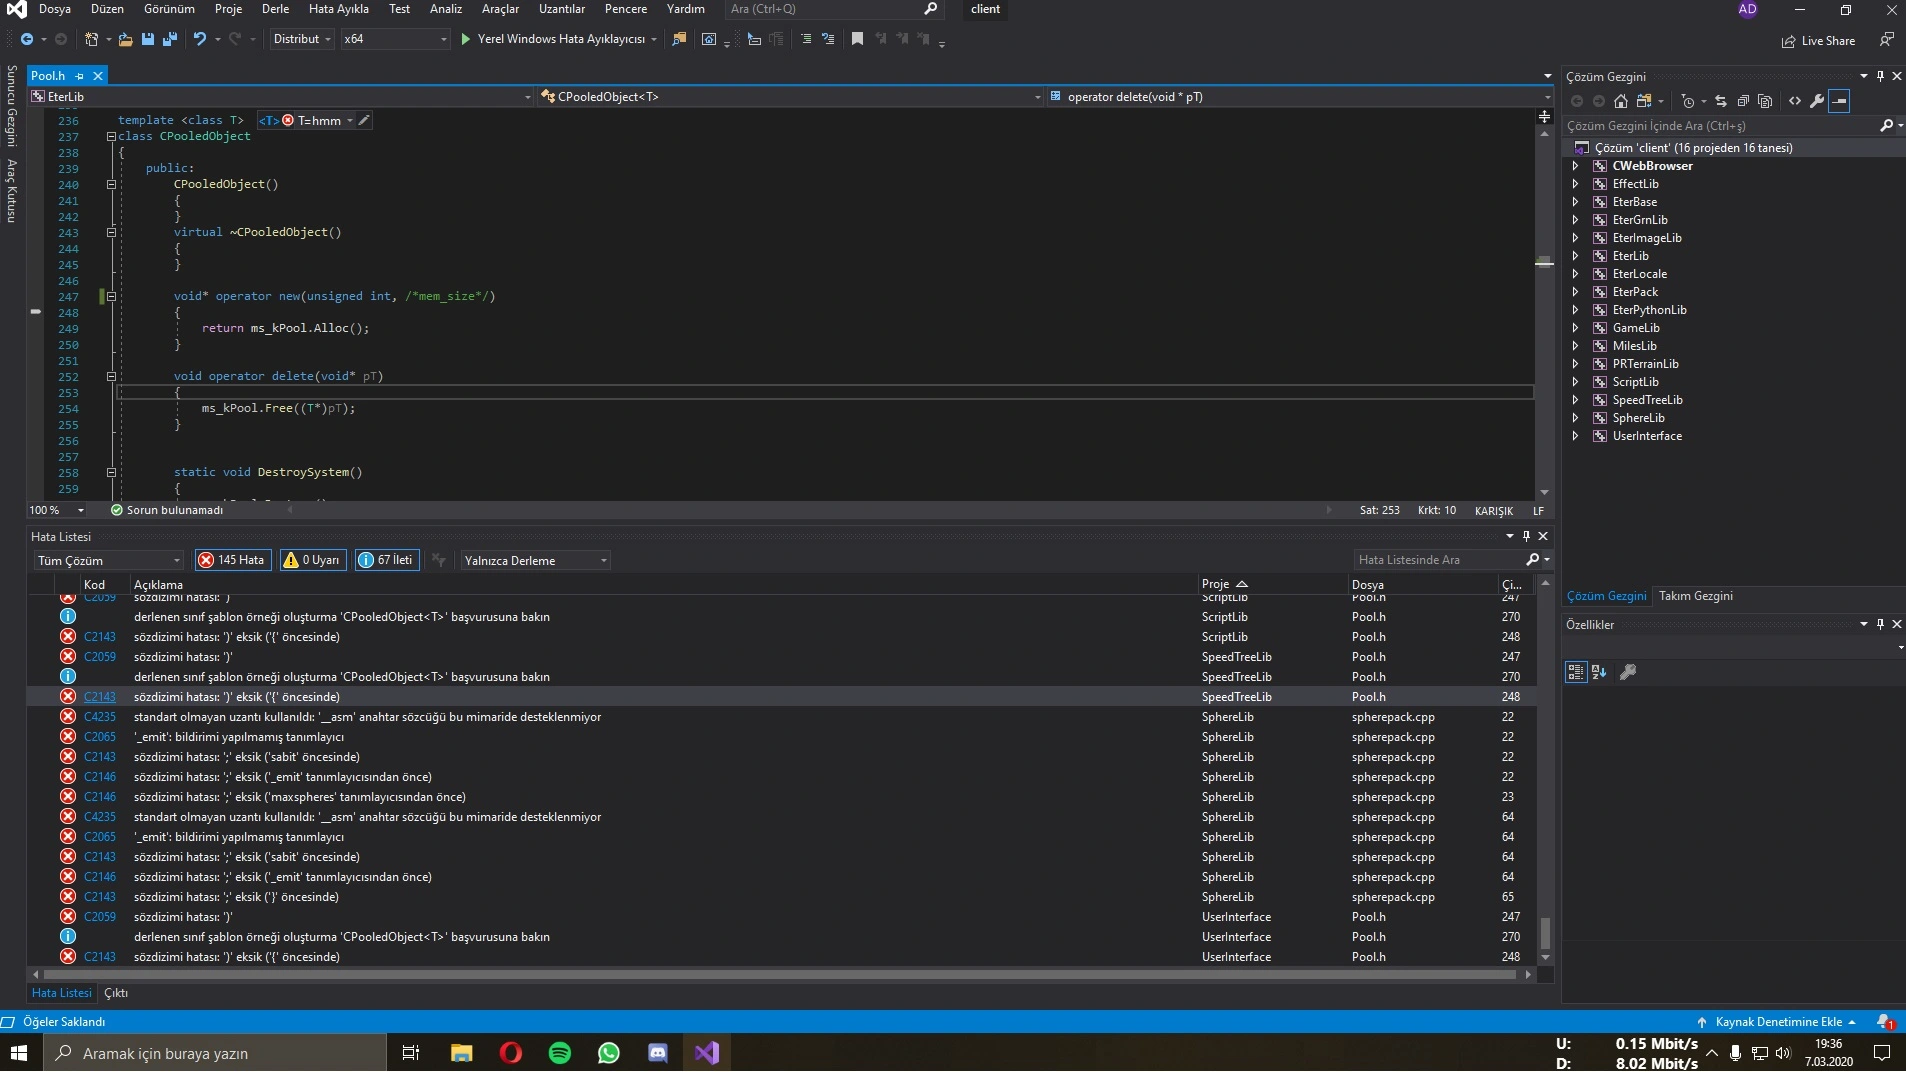Image resolution: width=1906 pixels, height=1072 pixels.
Task: Open a file with the folder toolbar icon
Action: [125, 39]
